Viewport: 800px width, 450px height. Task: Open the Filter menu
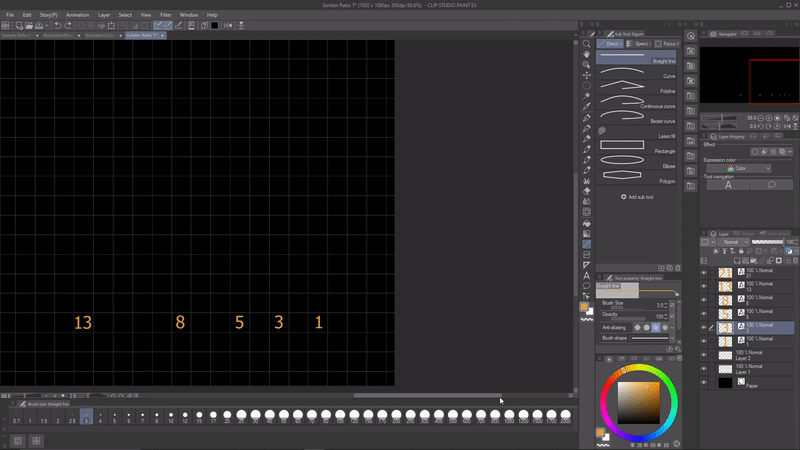tap(166, 15)
